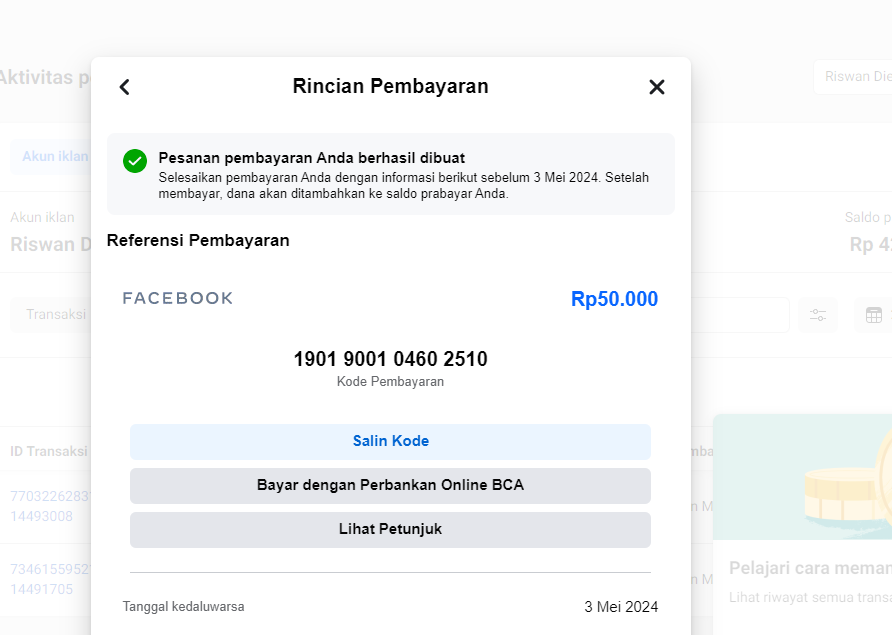Click the back arrow in Rincian Pembayaran

pos(124,87)
